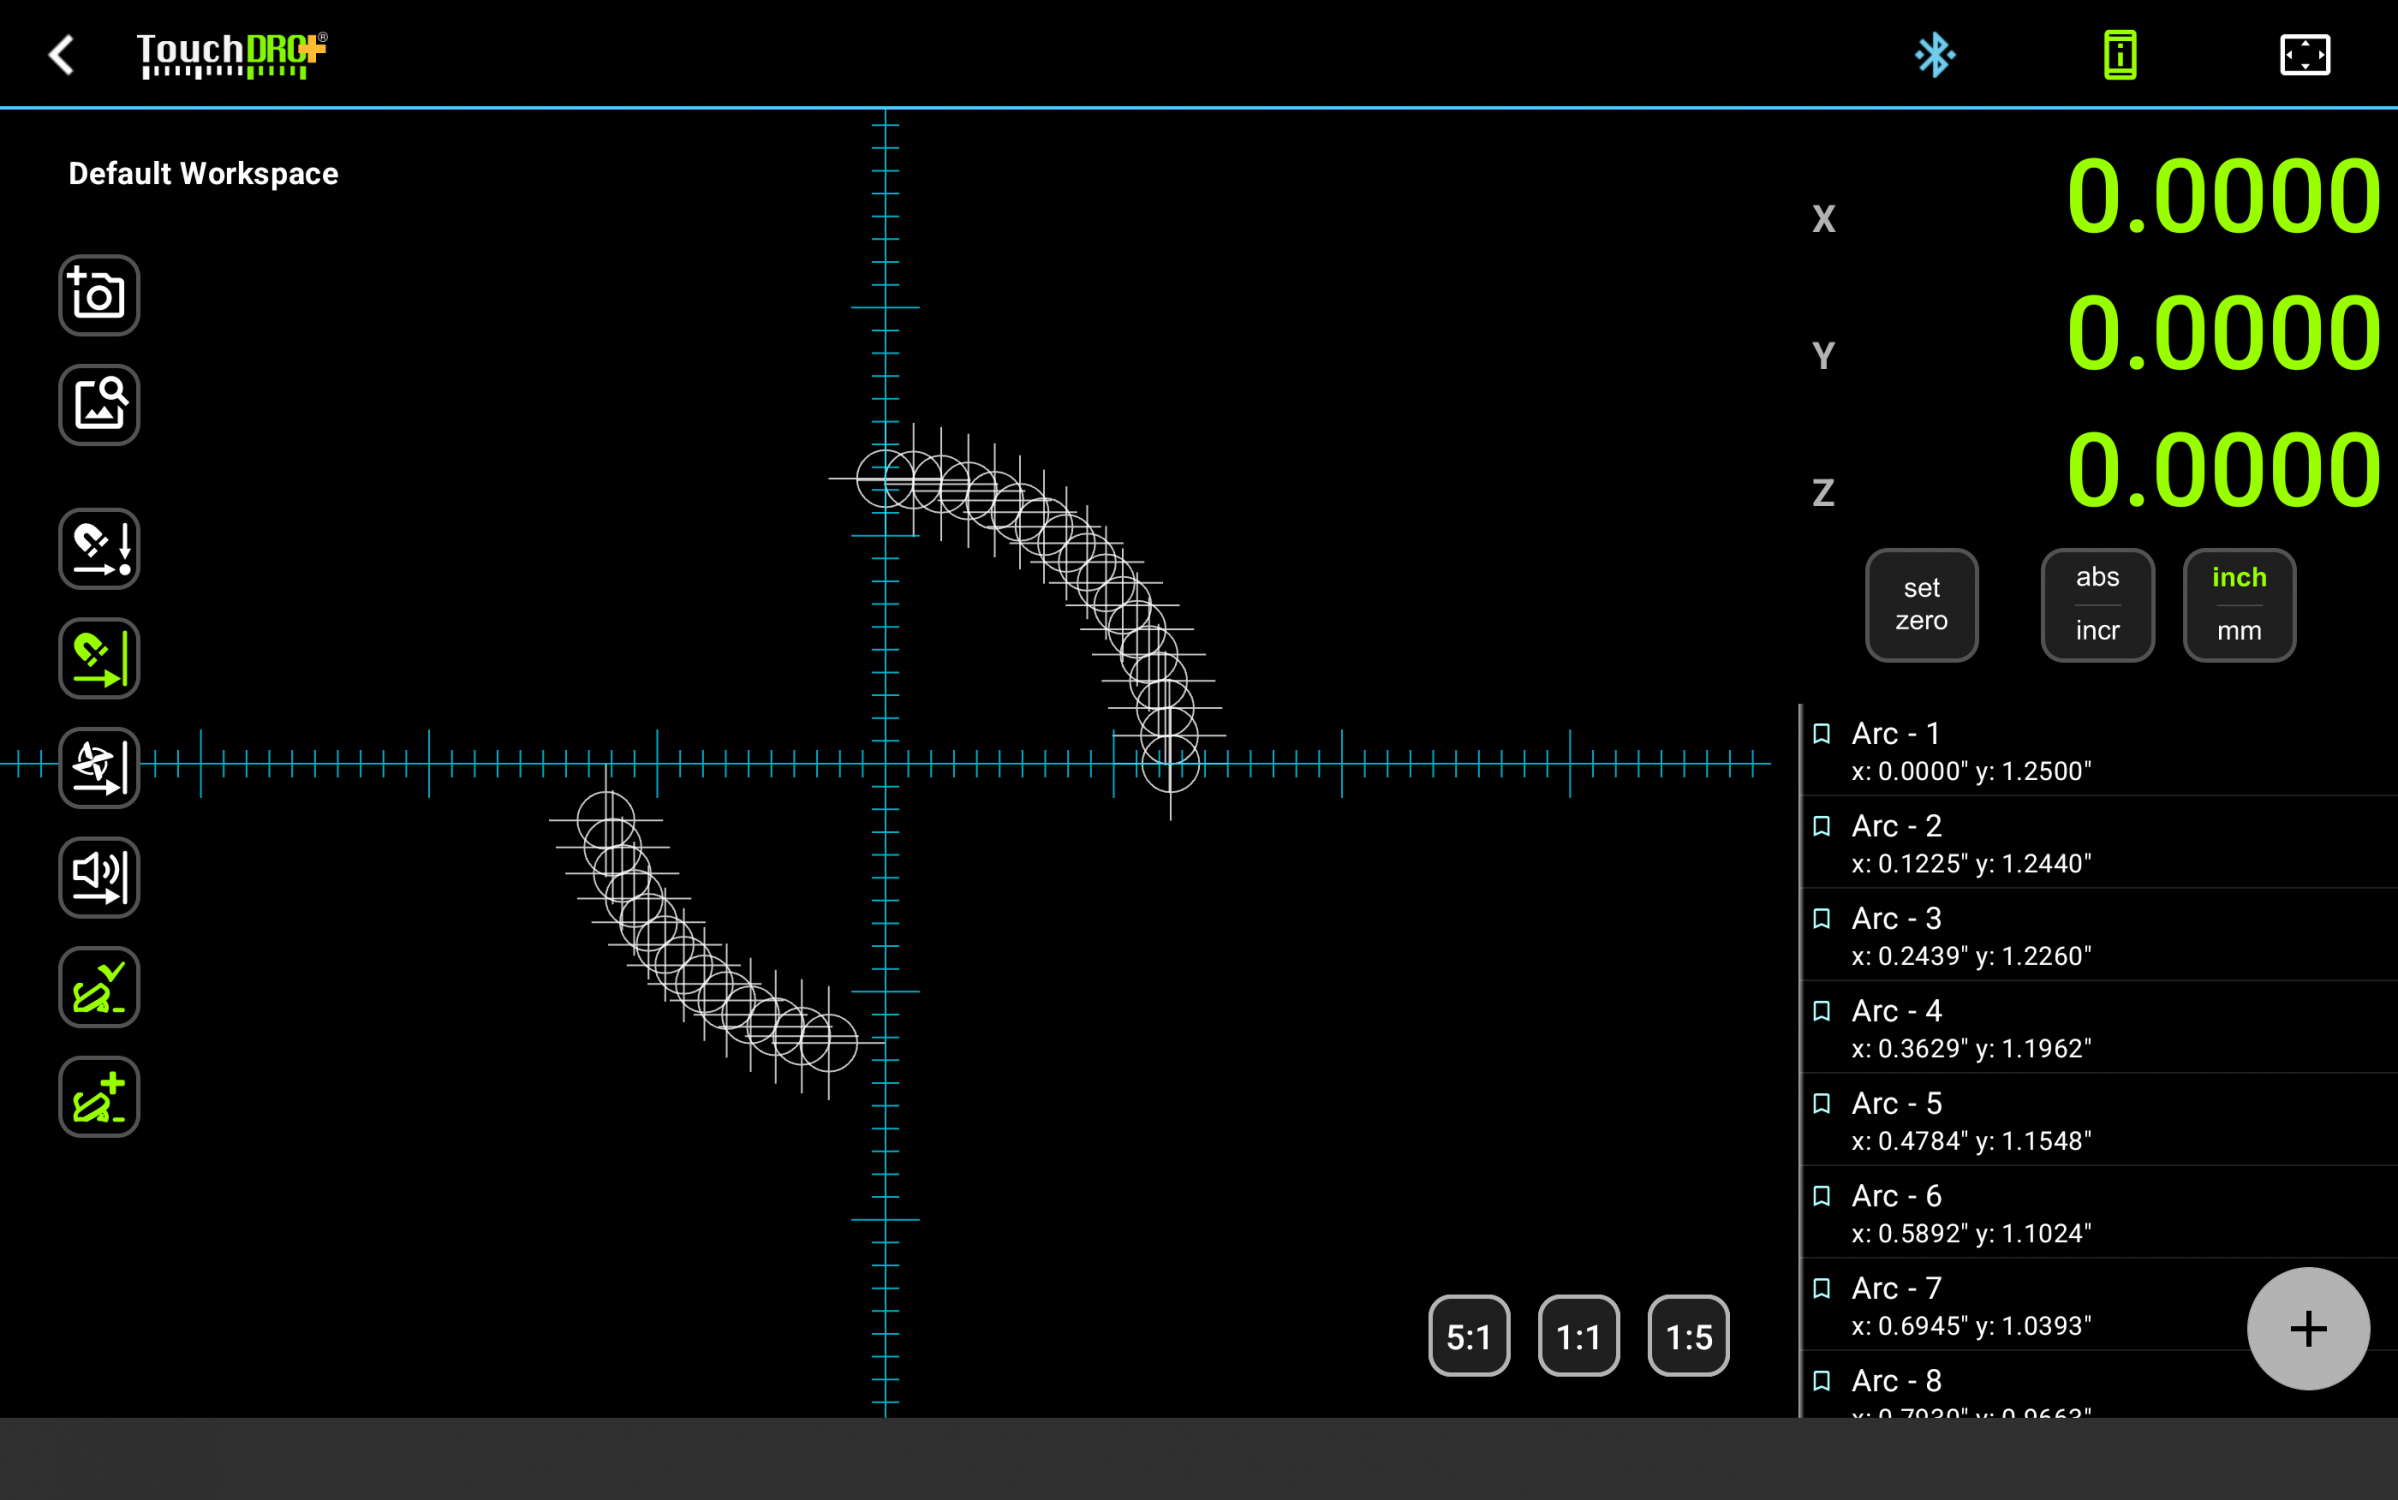Viewport: 2398px width, 1500px height.
Task: Click the round plus add button
Action: coord(2308,1329)
